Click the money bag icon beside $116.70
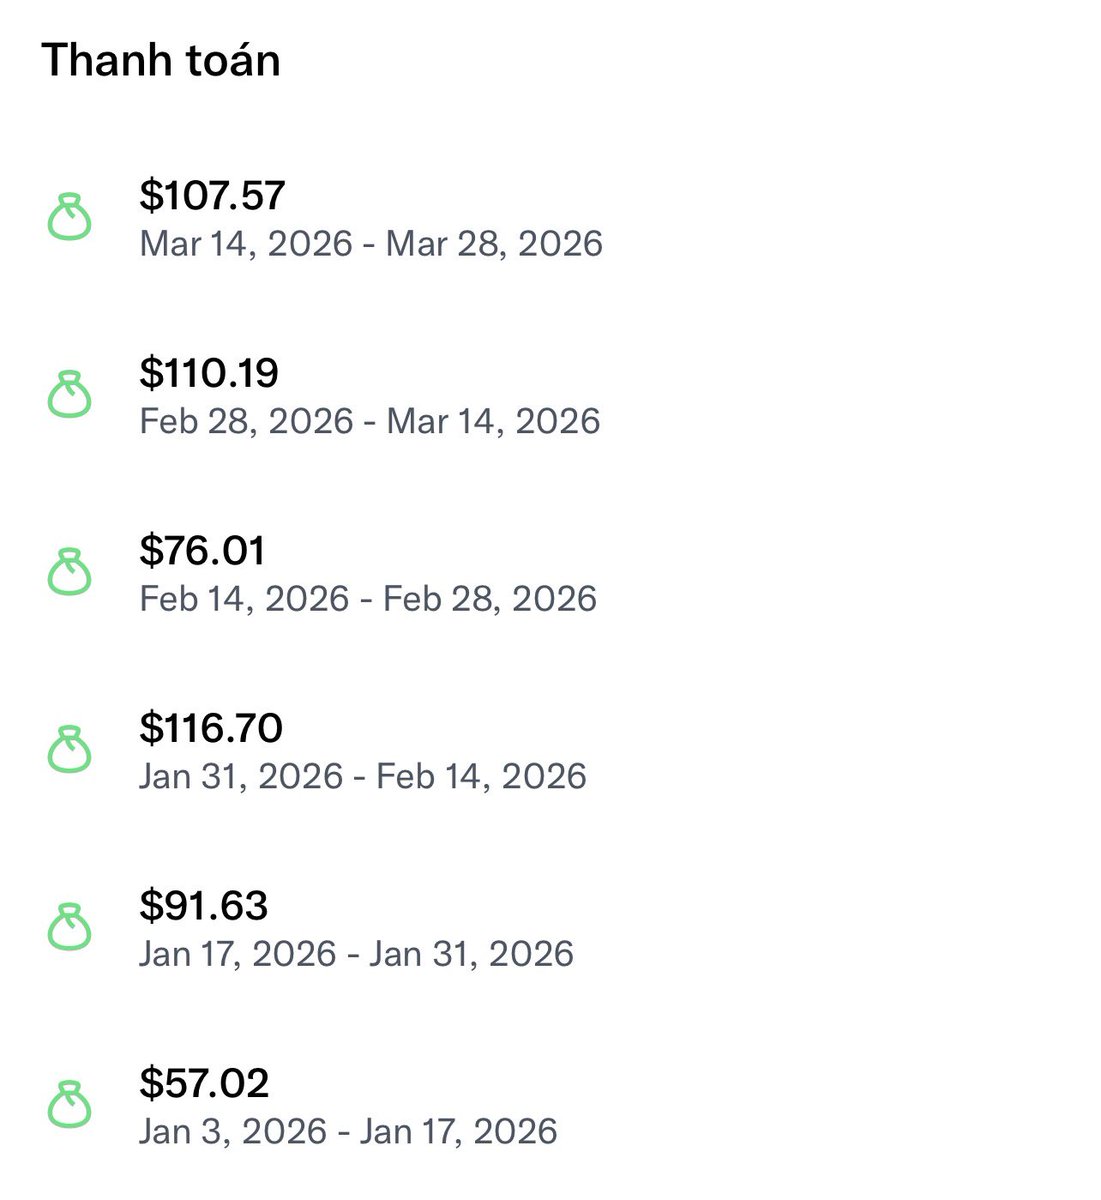Viewport: 1101px width, 1200px height. coord(70,750)
